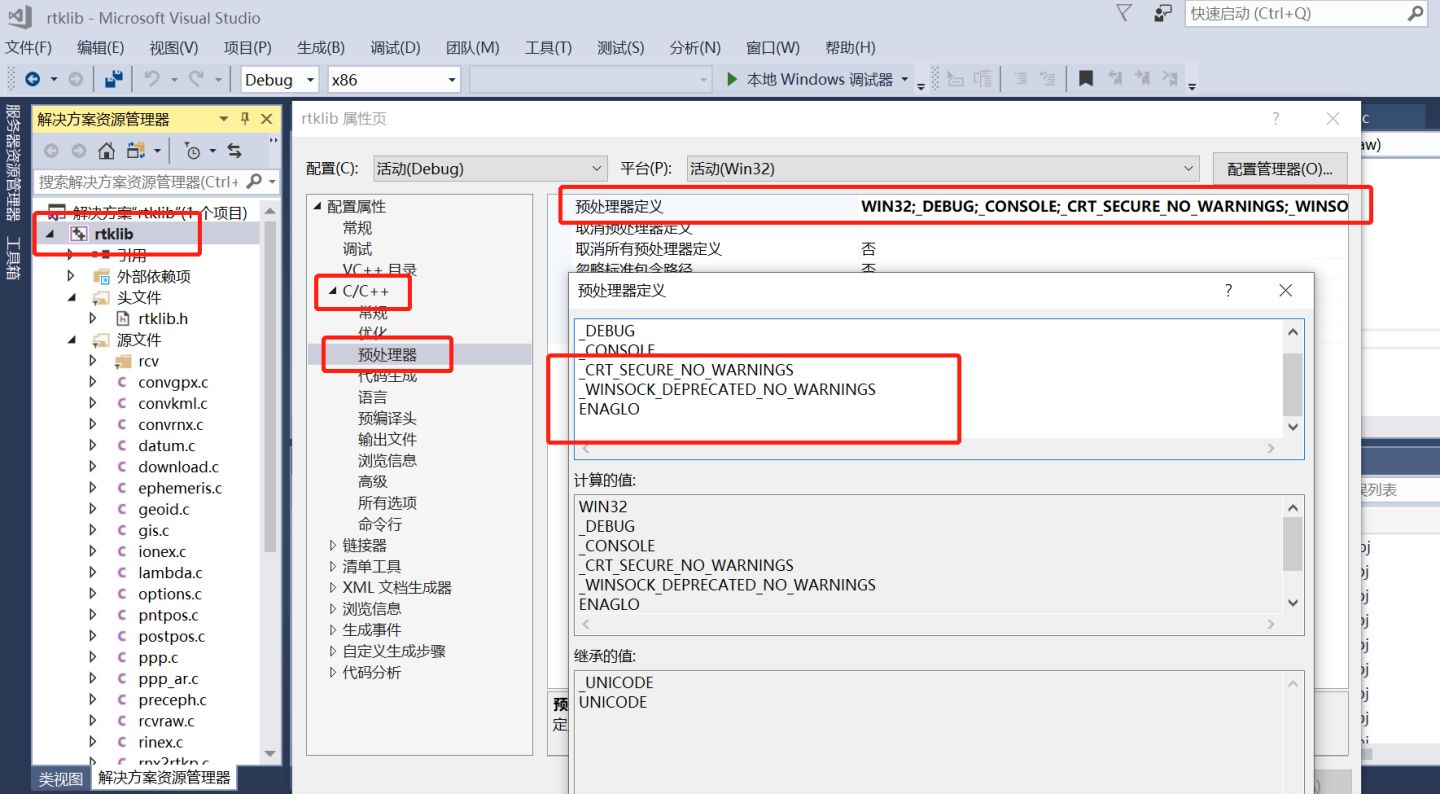Screen dimensions: 1440x794
Task: Click the notifications filter flag icon
Action: [x=1124, y=13]
